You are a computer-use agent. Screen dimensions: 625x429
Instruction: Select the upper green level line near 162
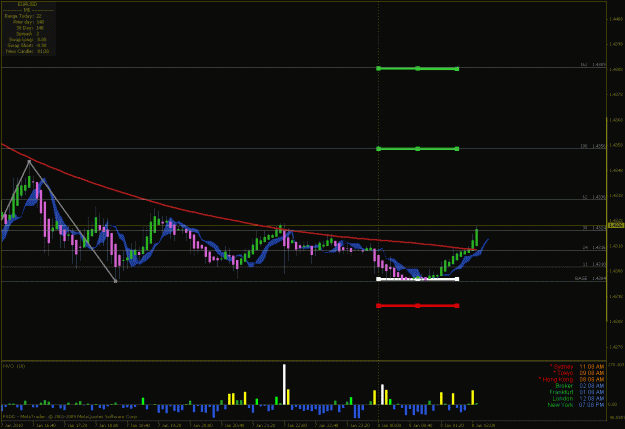pos(418,69)
